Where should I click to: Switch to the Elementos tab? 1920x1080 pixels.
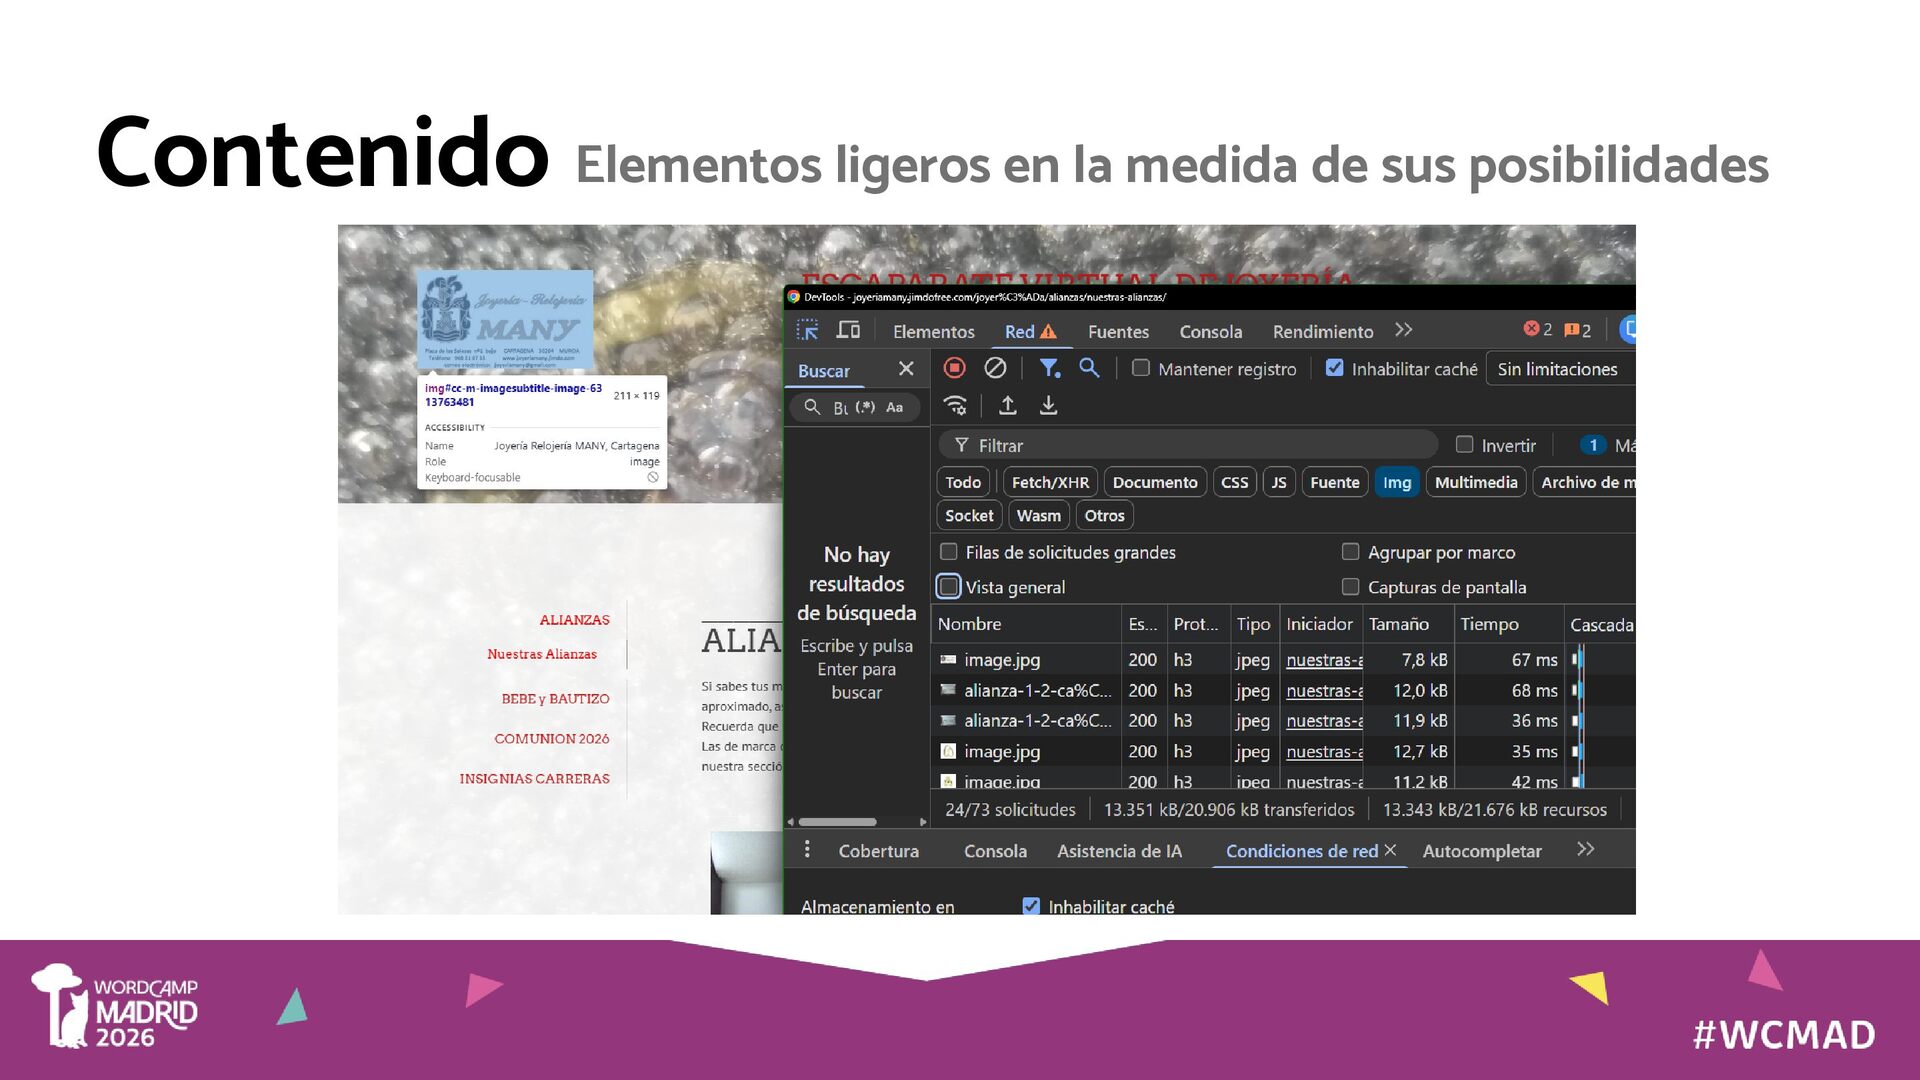933,332
